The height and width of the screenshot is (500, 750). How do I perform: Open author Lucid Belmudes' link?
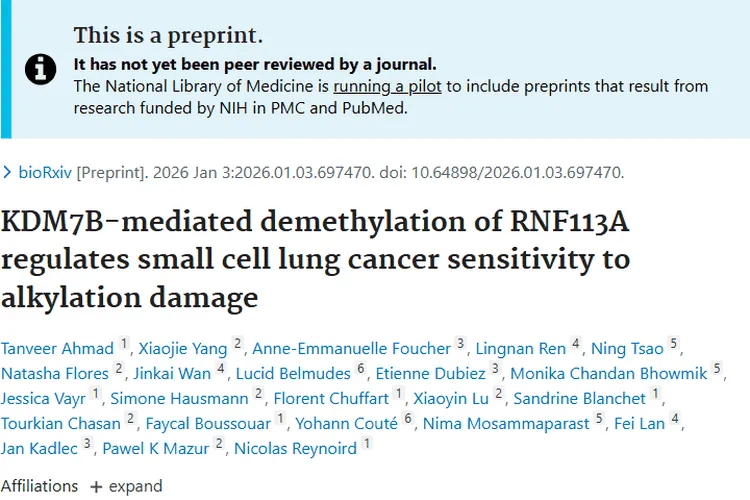pyautogui.click(x=294, y=373)
